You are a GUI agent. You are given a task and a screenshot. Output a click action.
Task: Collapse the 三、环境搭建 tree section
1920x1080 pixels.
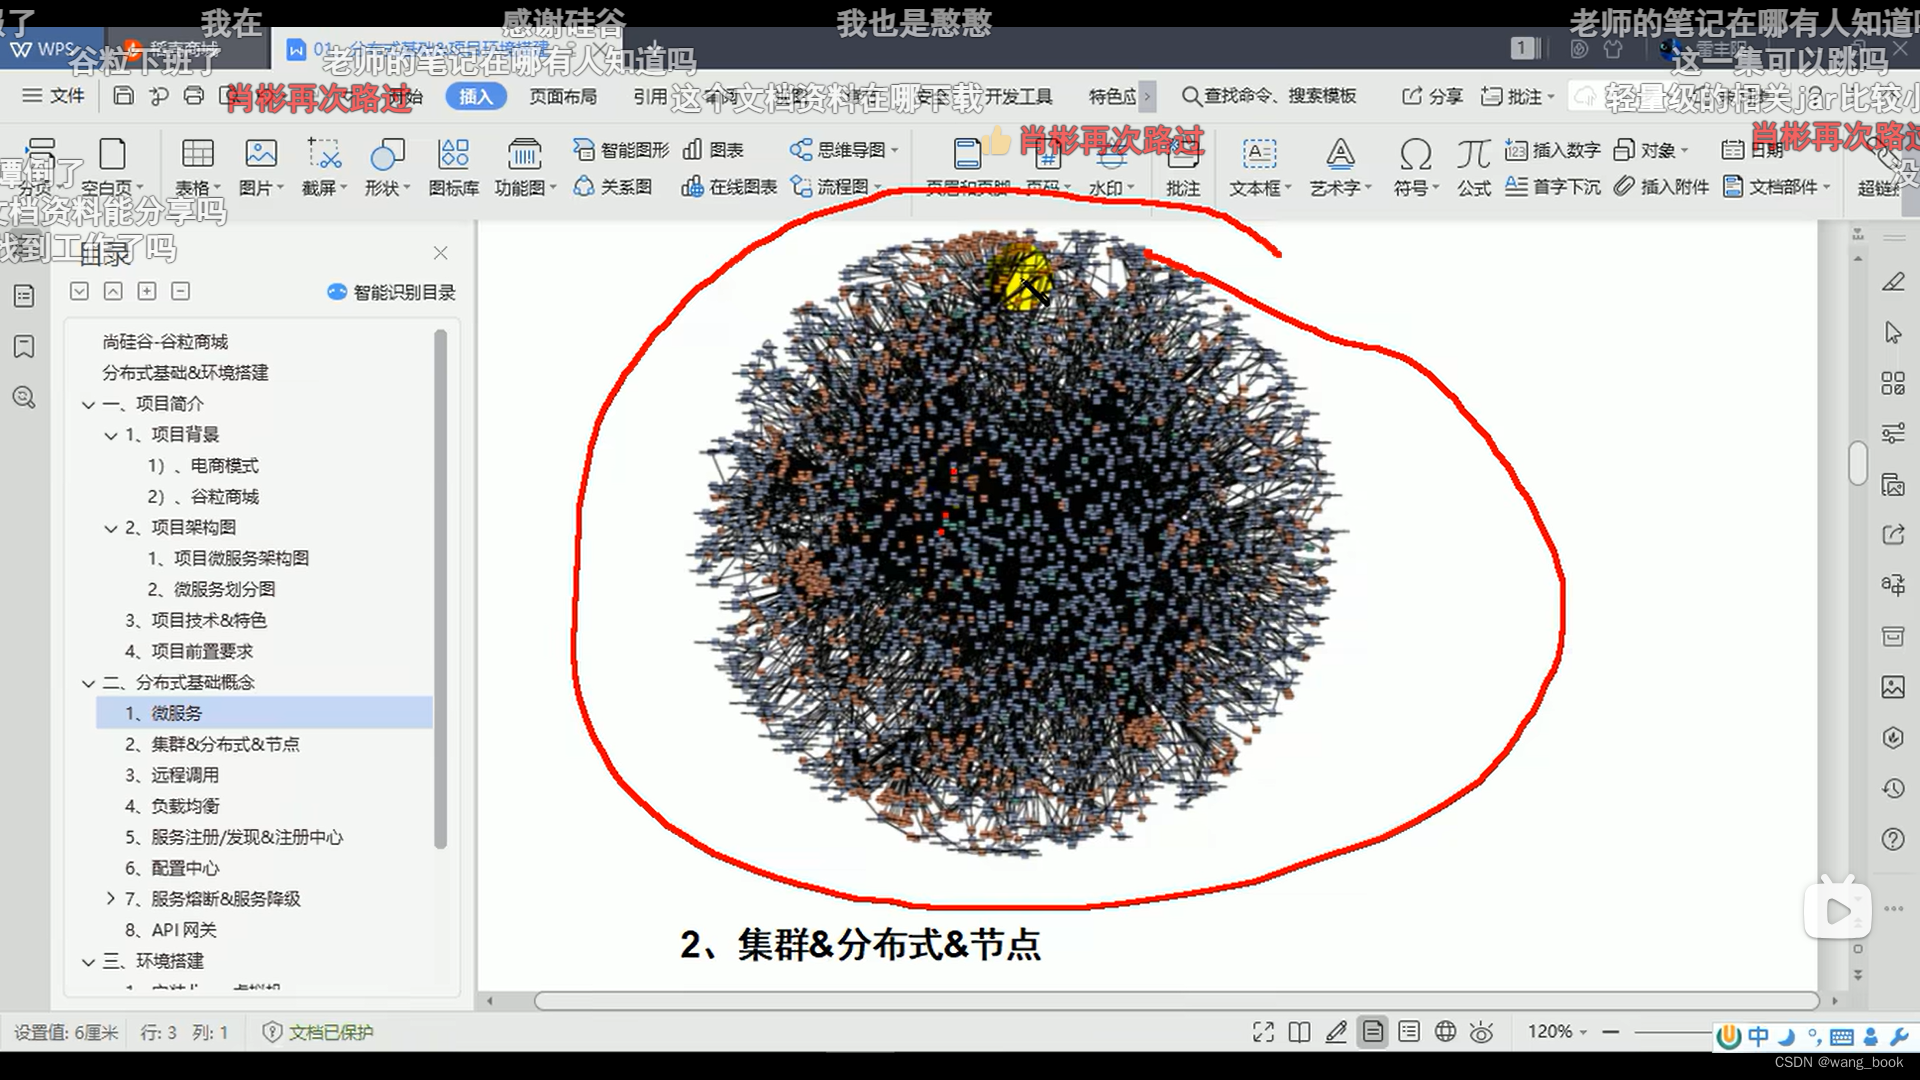[88, 961]
